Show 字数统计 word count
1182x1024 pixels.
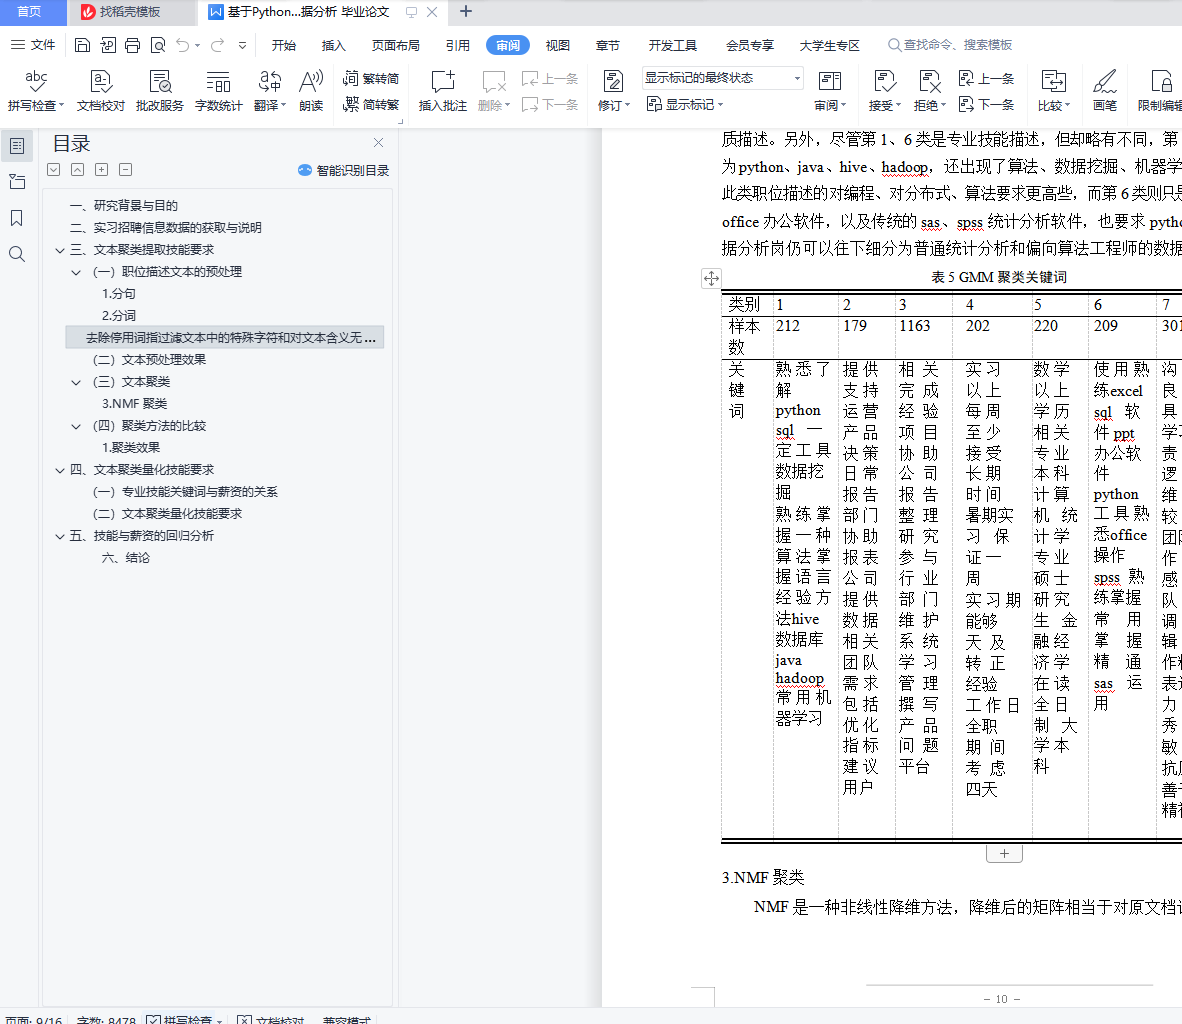(219, 90)
